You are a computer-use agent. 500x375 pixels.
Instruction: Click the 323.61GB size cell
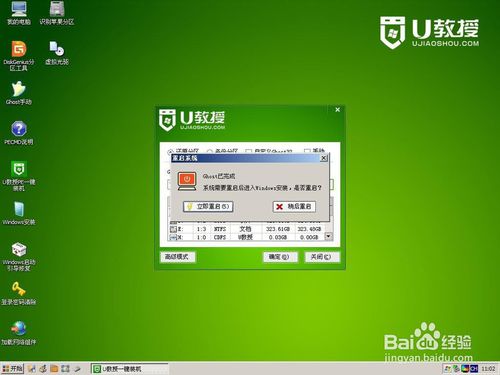pyautogui.click(x=278, y=229)
